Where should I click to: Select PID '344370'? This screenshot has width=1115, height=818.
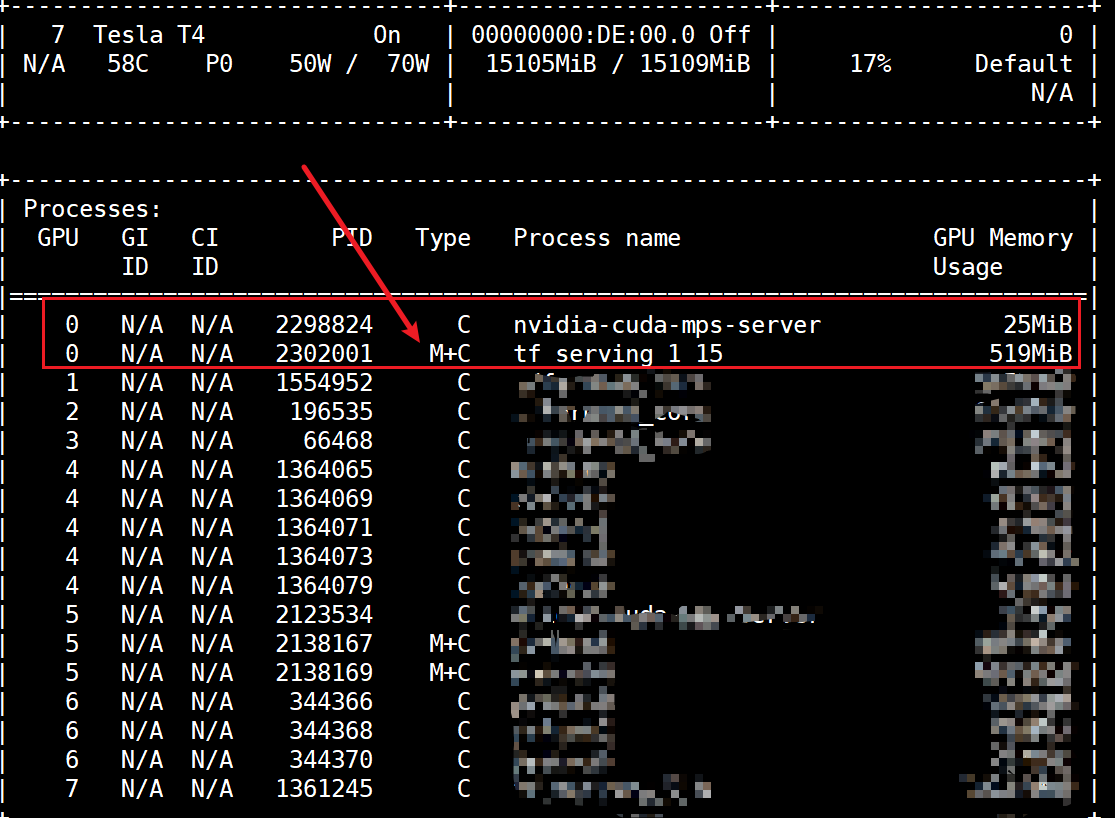click(x=331, y=760)
